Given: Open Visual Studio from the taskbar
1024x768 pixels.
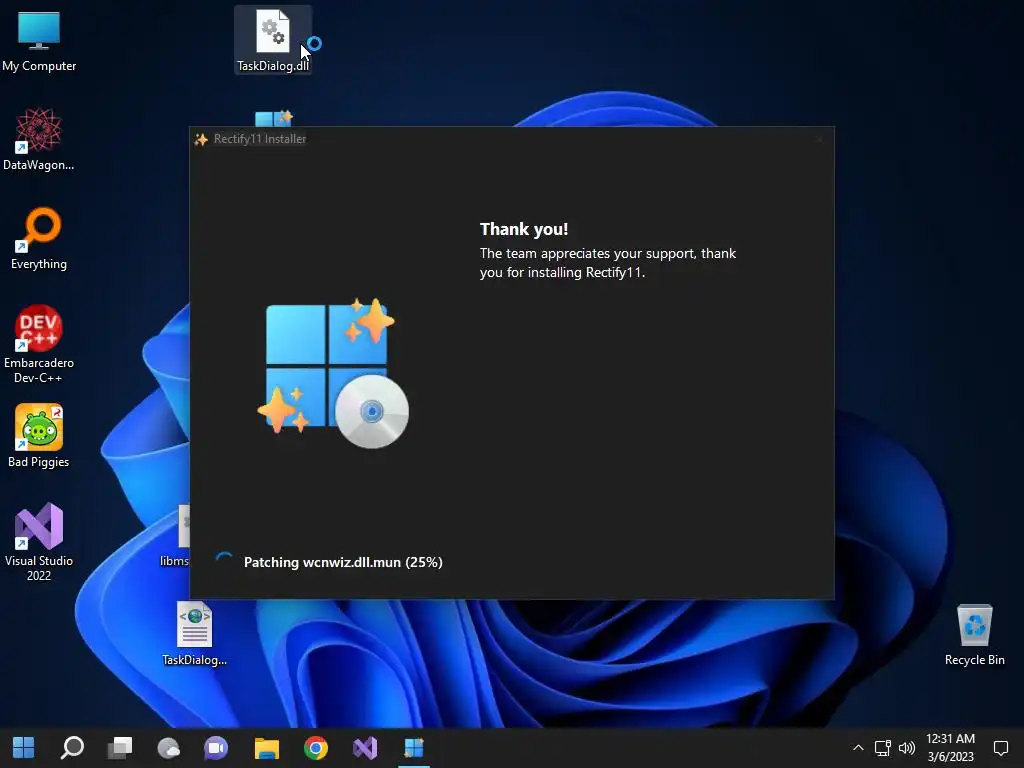Looking at the screenshot, I should [x=365, y=748].
